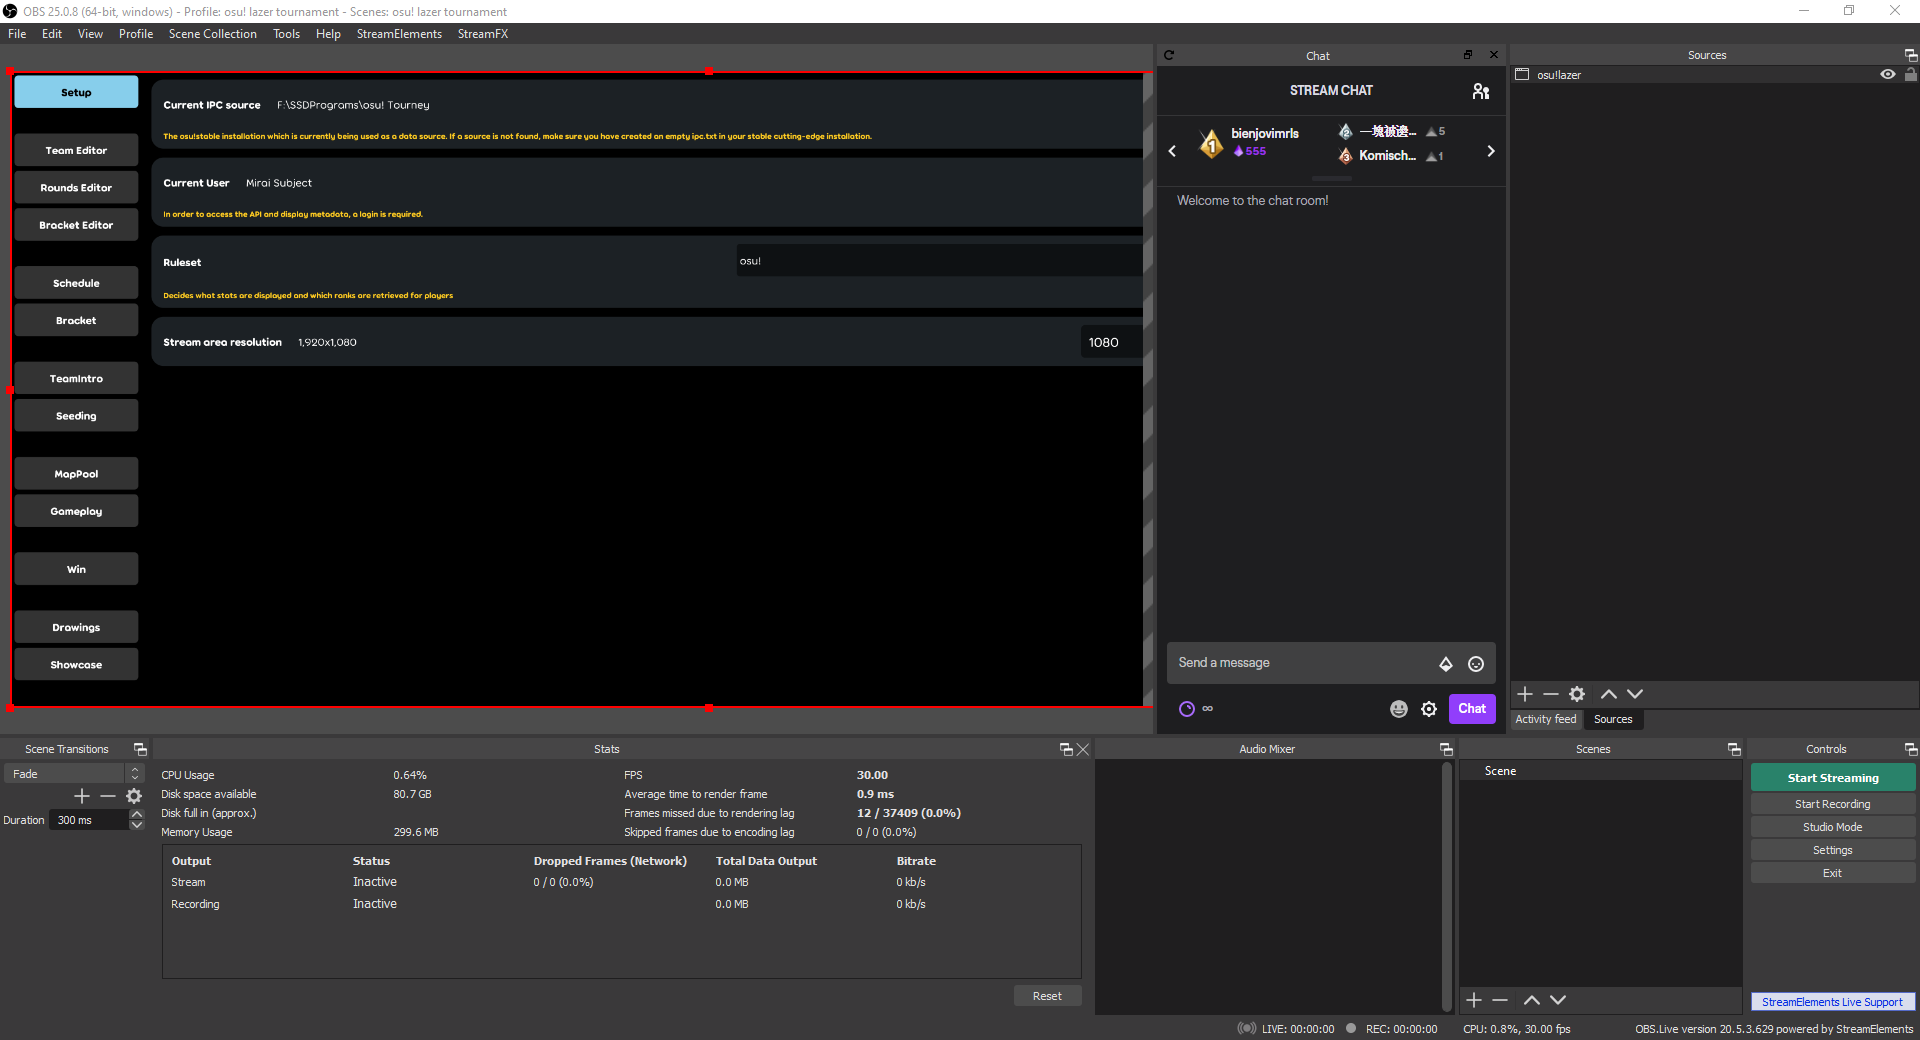Viewport: 1920px width, 1040px height.
Task: Pop out the Chat dock
Action: tap(1468, 55)
